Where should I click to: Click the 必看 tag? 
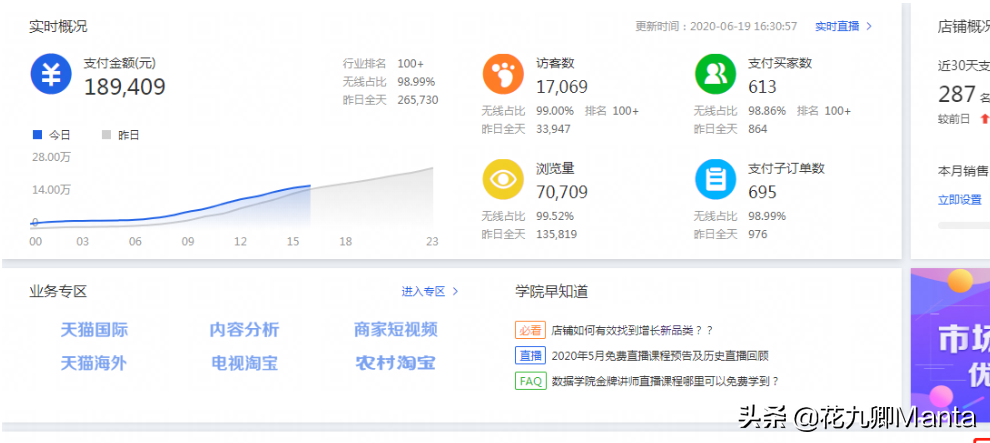[530, 330]
